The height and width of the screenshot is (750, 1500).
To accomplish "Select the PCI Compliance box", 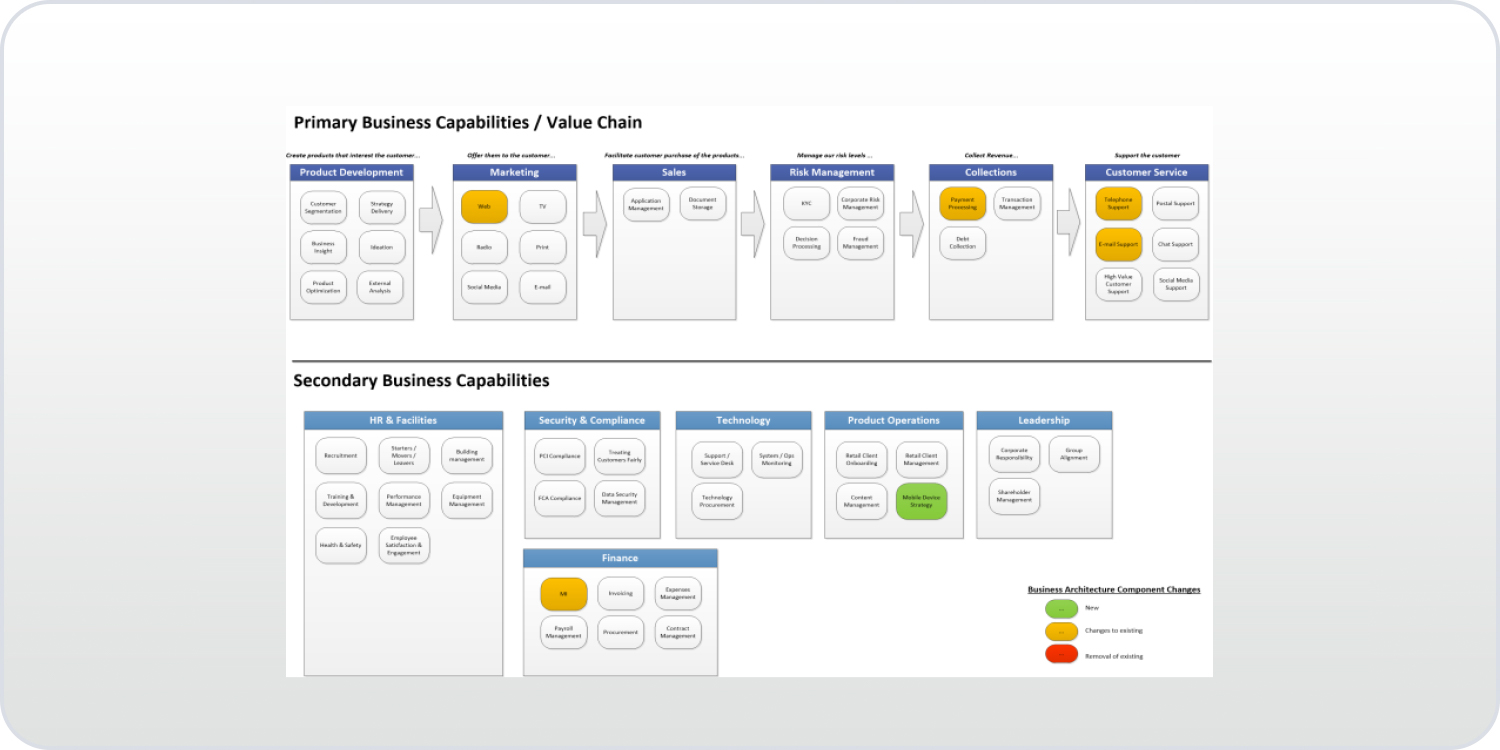I will point(559,455).
